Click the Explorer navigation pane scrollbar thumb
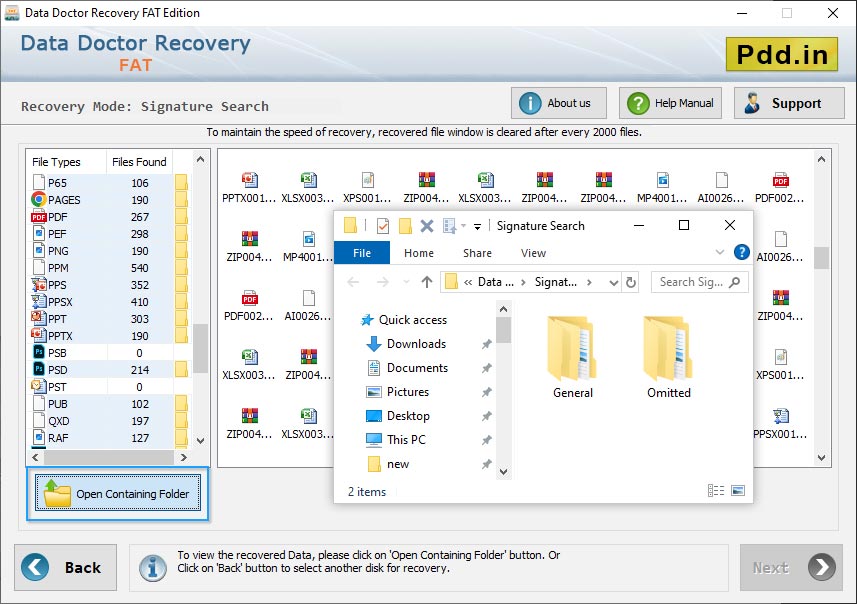The height and width of the screenshot is (604, 857). point(503,330)
